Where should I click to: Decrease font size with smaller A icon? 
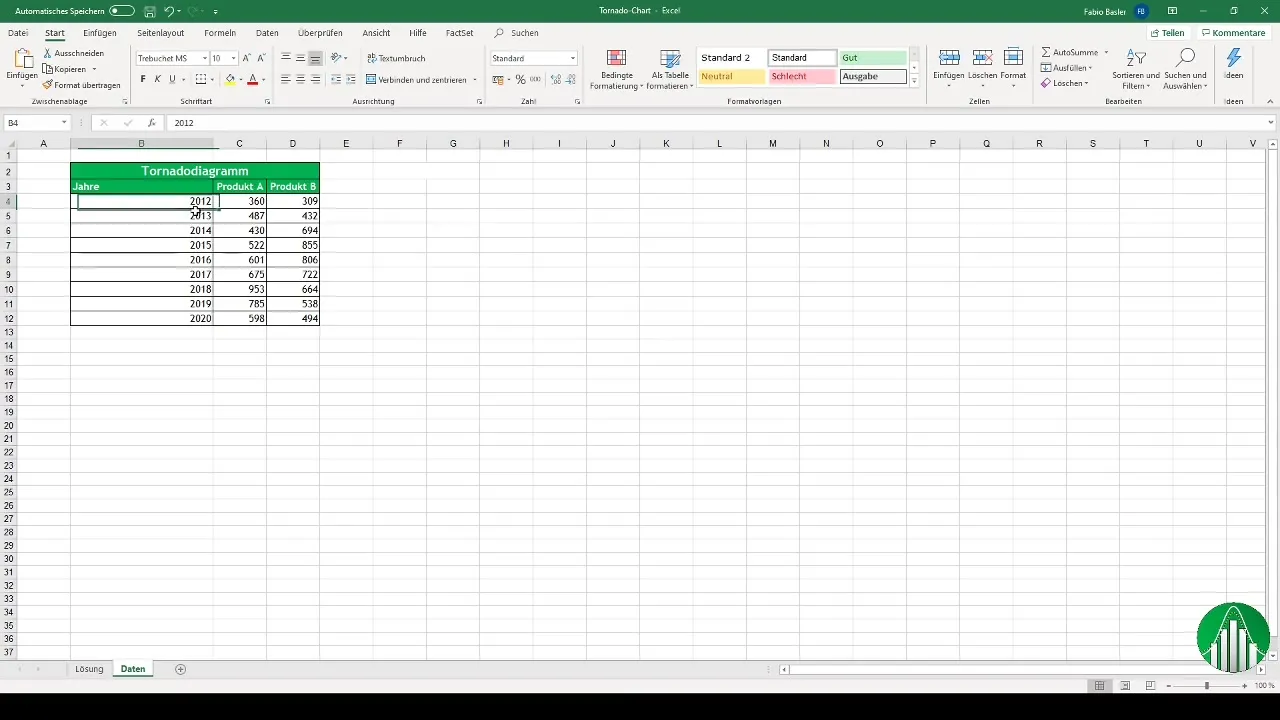(262, 58)
